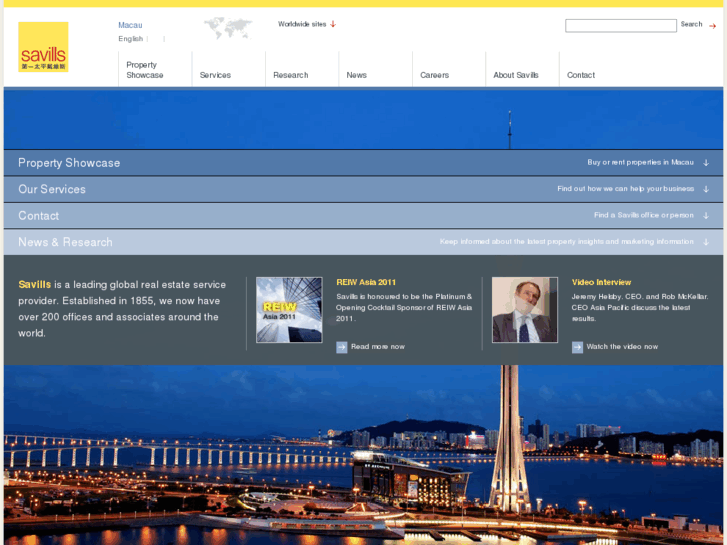Viewport: 727px width, 545px height.
Task: Focus the search input field
Action: pyautogui.click(x=621, y=26)
